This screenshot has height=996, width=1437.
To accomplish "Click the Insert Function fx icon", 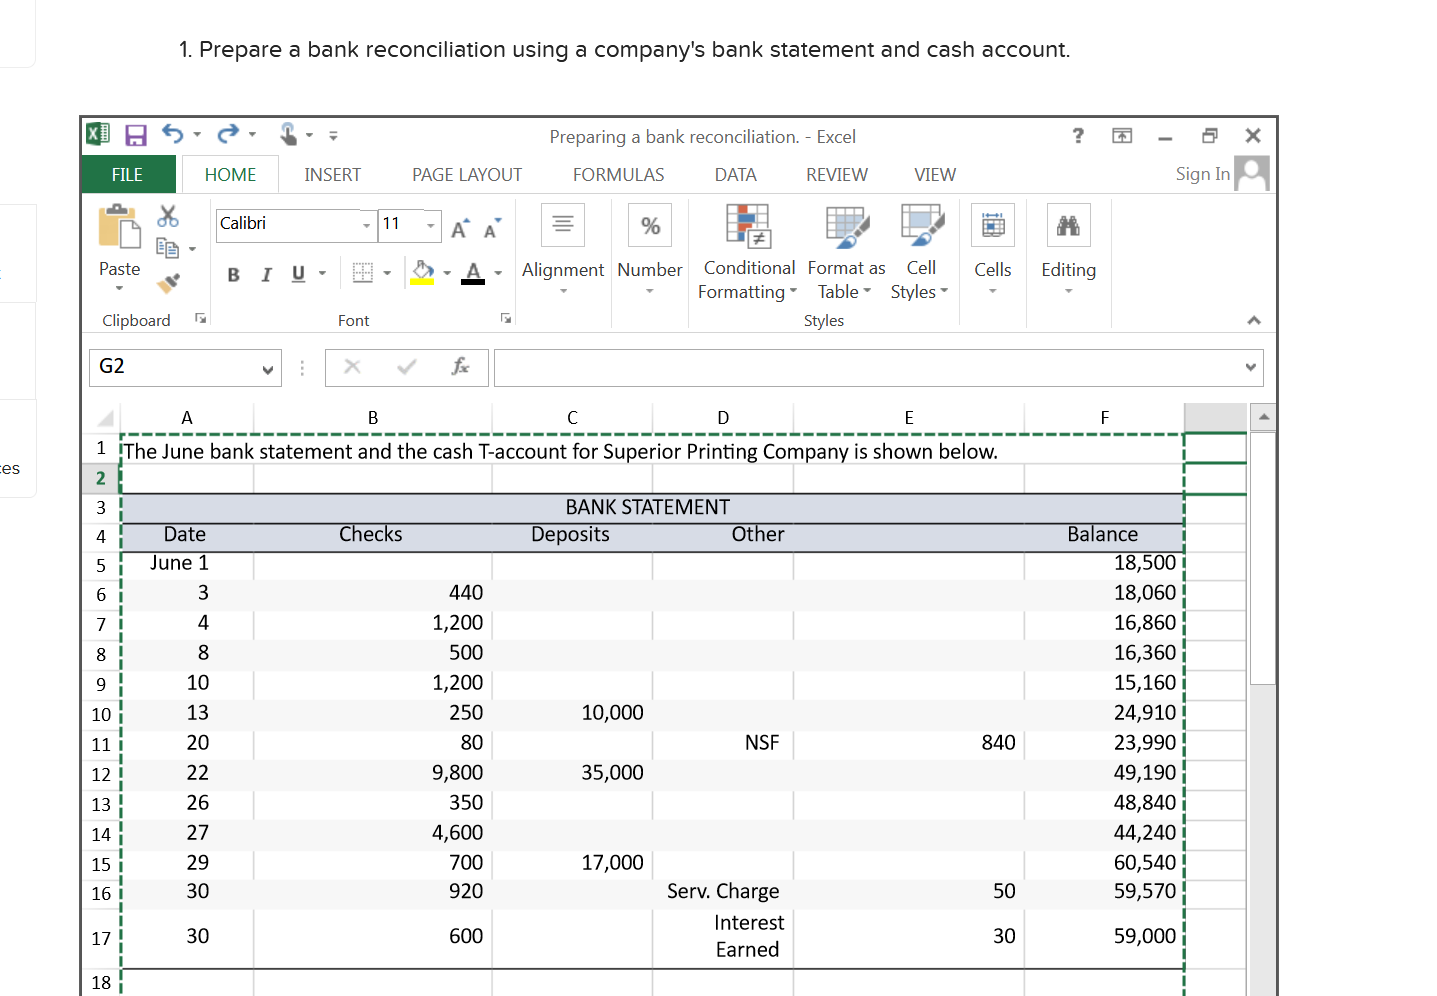I will pyautogui.click(x=460, y=367).
